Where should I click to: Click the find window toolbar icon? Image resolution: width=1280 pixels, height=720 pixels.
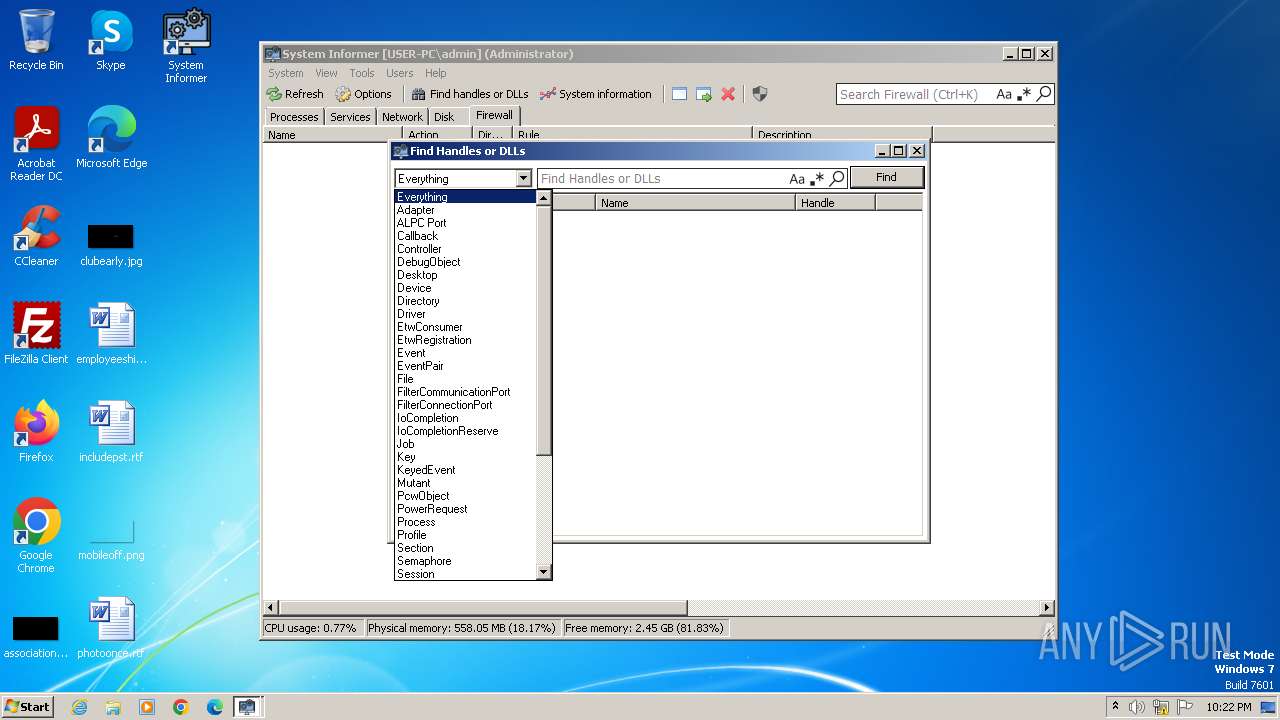tap(679, 94)
